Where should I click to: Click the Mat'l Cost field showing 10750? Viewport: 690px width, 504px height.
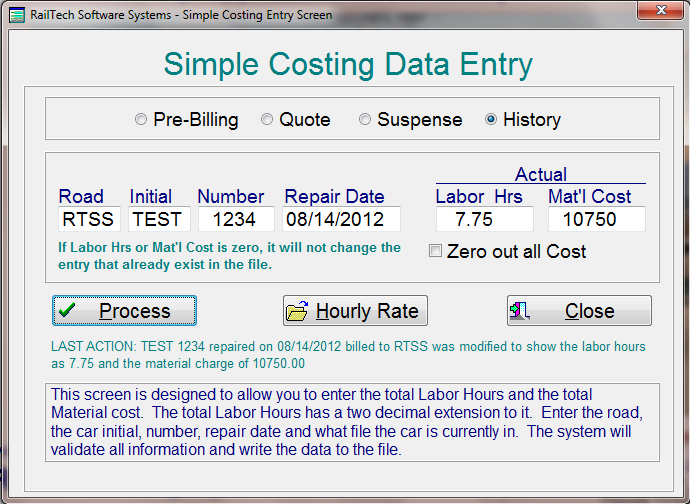(x=597, y=219)
